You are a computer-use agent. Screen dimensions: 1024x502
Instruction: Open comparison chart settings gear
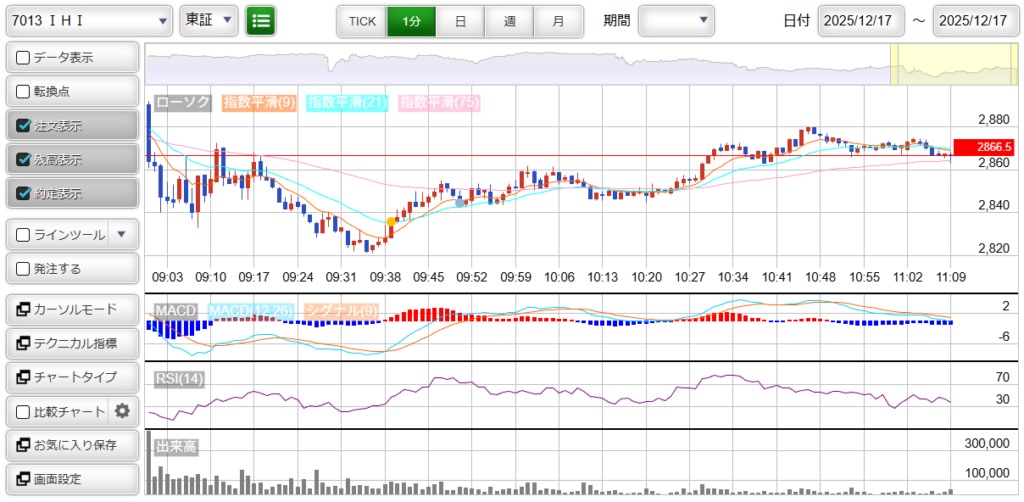coord(122,411)
